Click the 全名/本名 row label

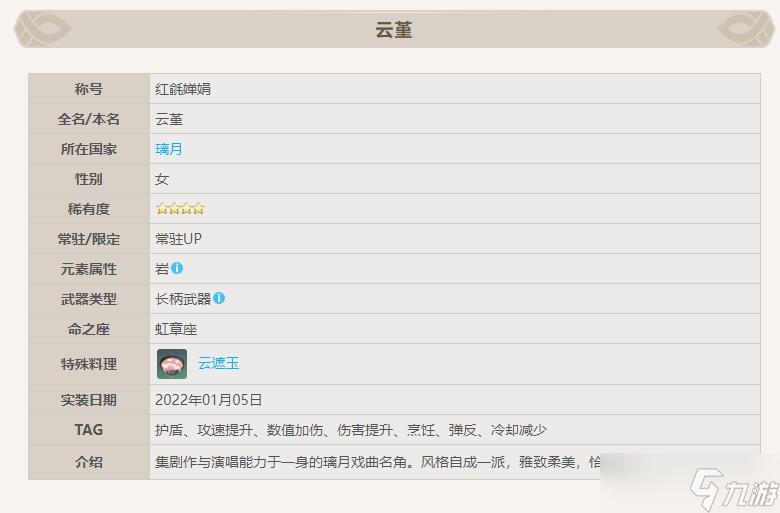coord(89,119)
